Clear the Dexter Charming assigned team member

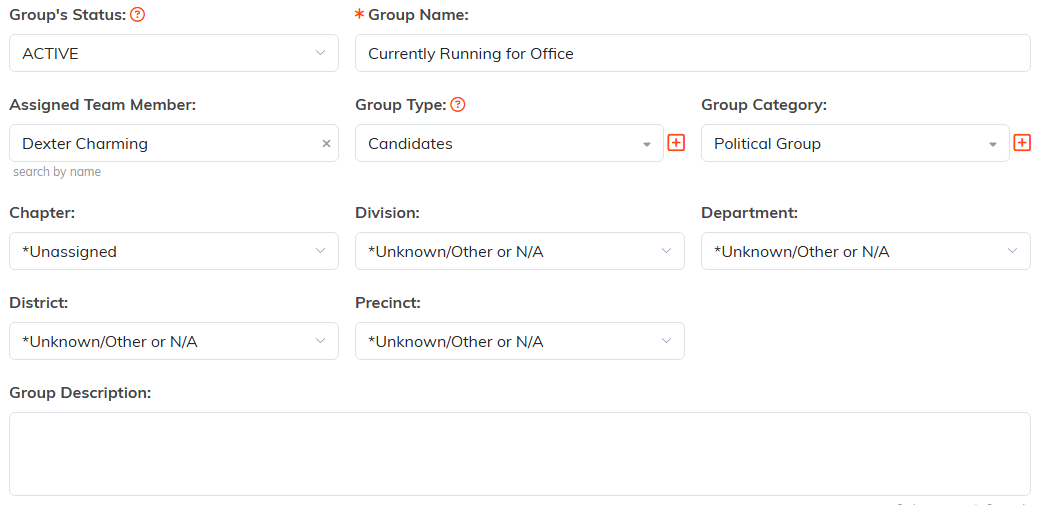tap(326, 144)
